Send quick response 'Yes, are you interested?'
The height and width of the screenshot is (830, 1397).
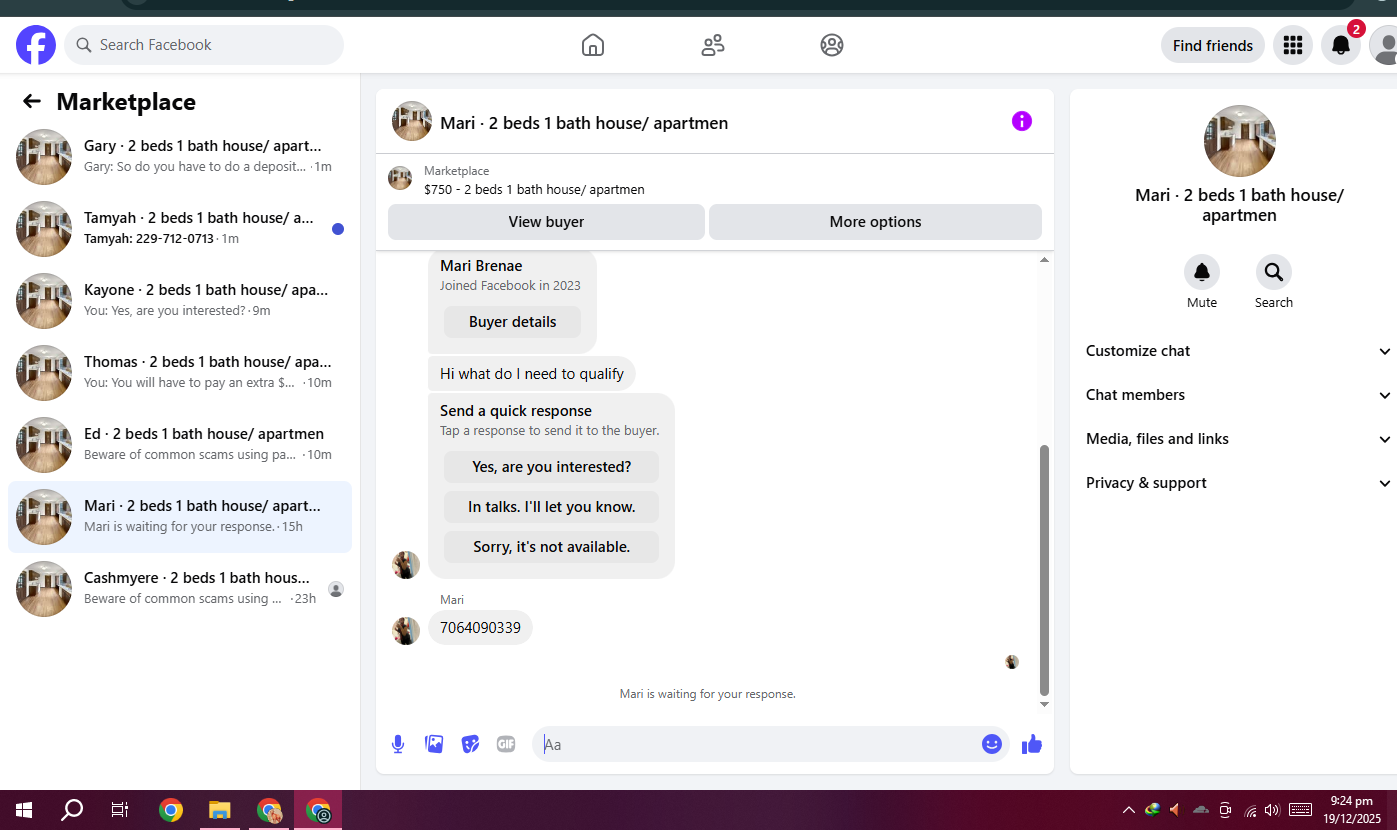[551, 467]
